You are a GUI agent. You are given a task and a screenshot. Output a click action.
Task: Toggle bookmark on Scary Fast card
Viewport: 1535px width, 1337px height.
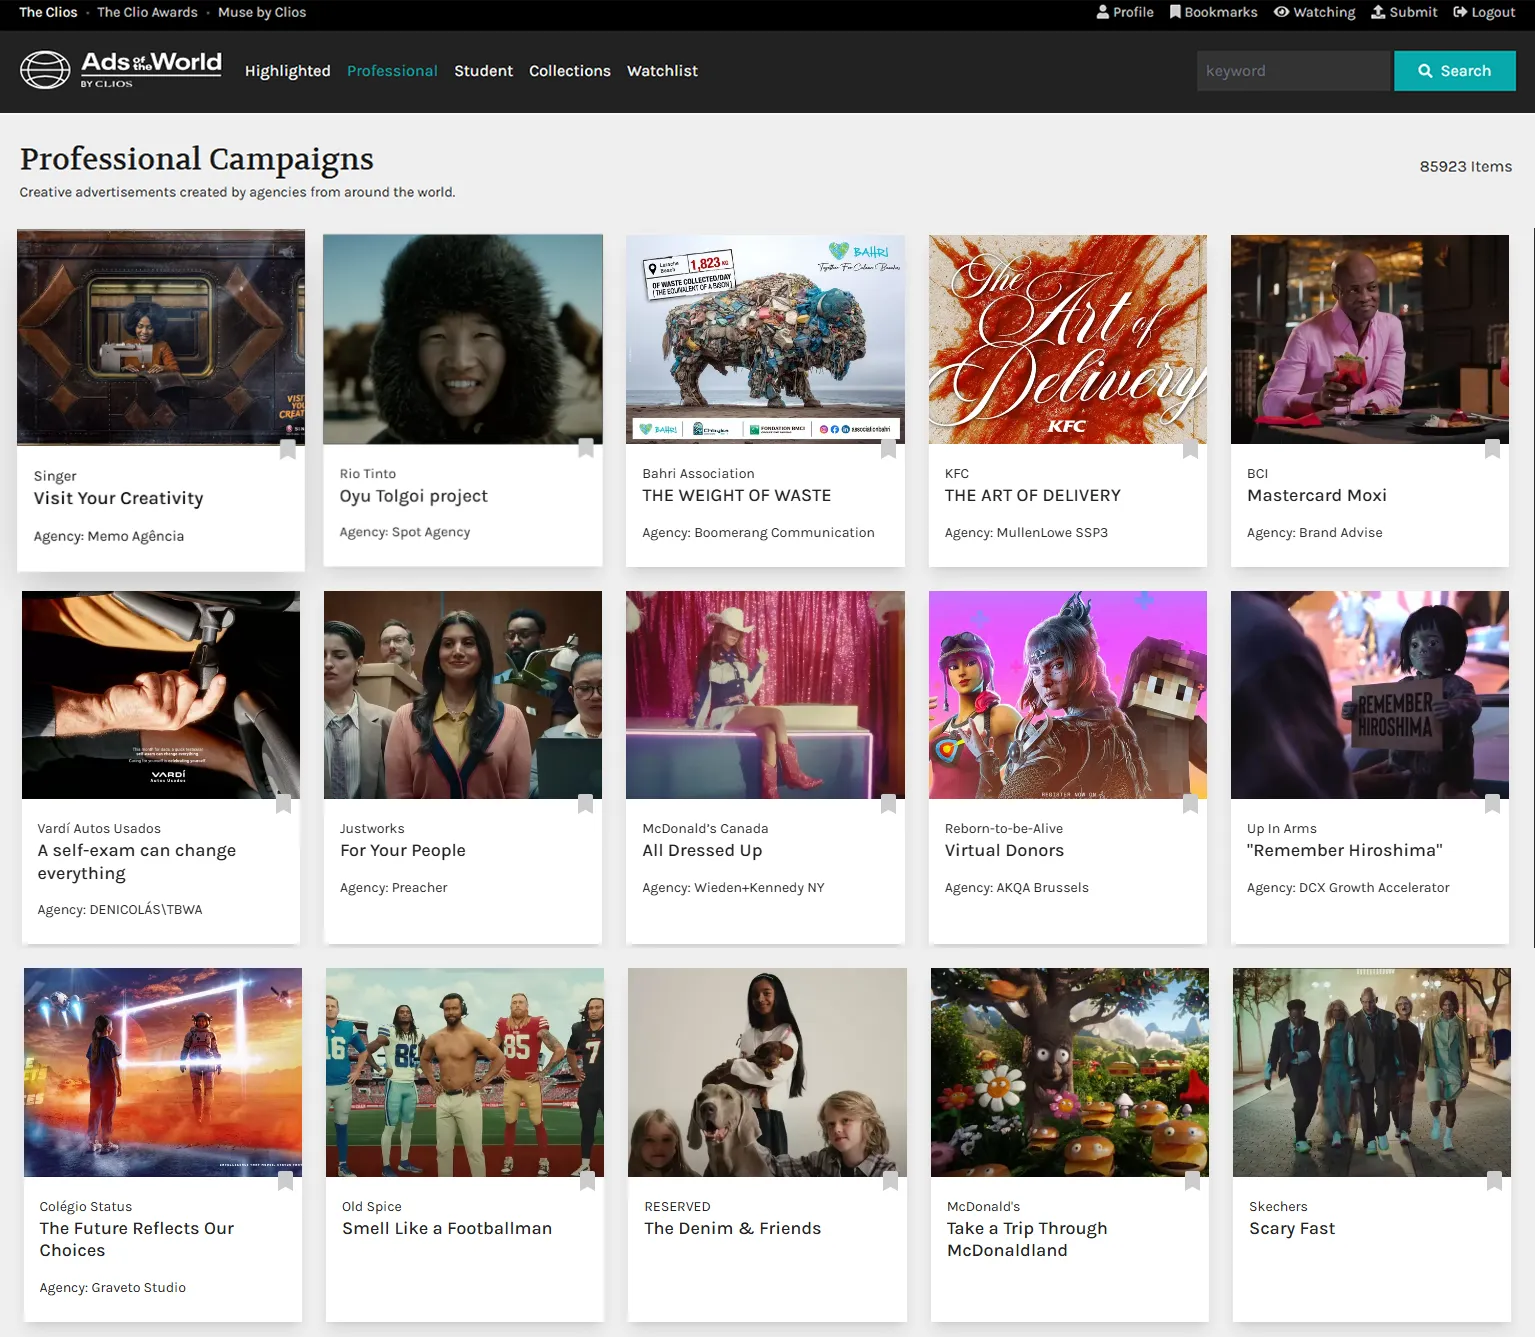[1494, 1181]
